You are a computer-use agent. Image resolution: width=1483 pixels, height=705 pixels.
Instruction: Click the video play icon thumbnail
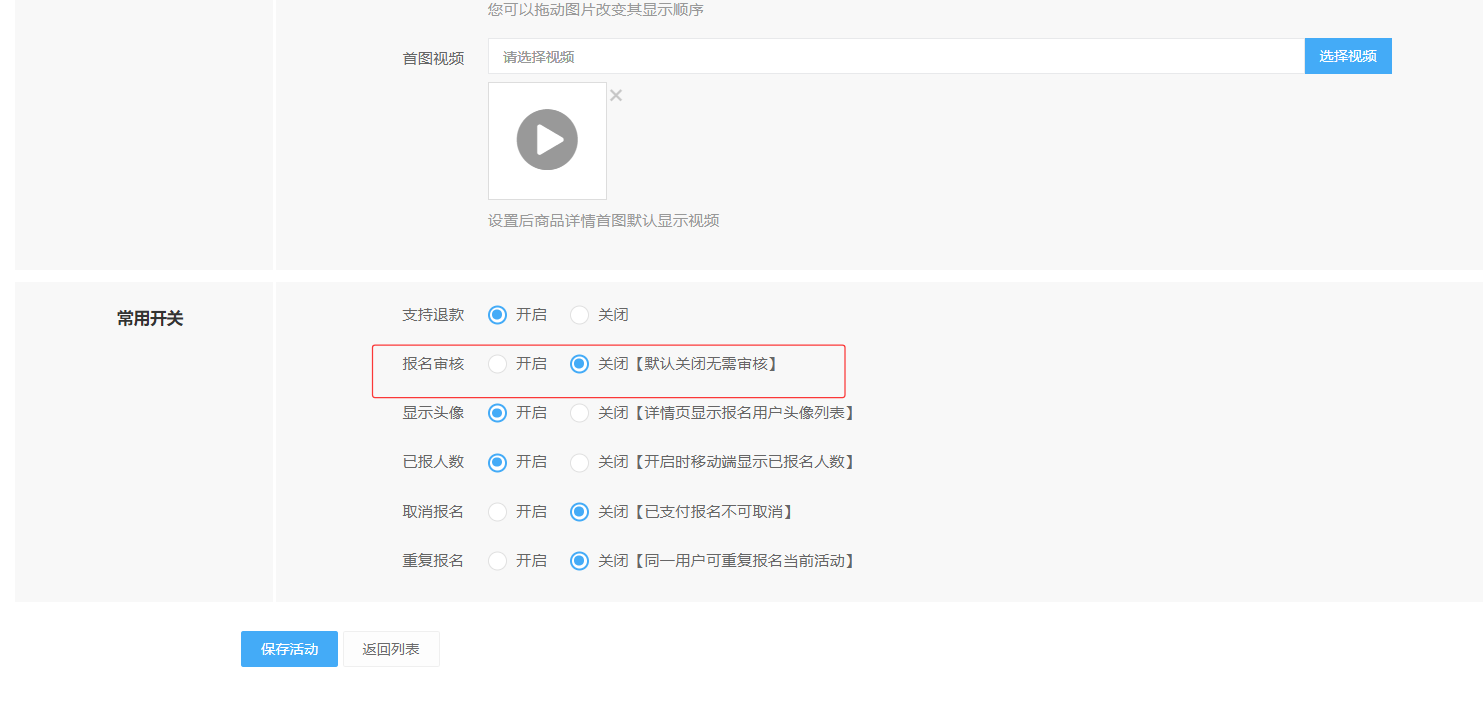pyautogui.click(x=547, y=141)
